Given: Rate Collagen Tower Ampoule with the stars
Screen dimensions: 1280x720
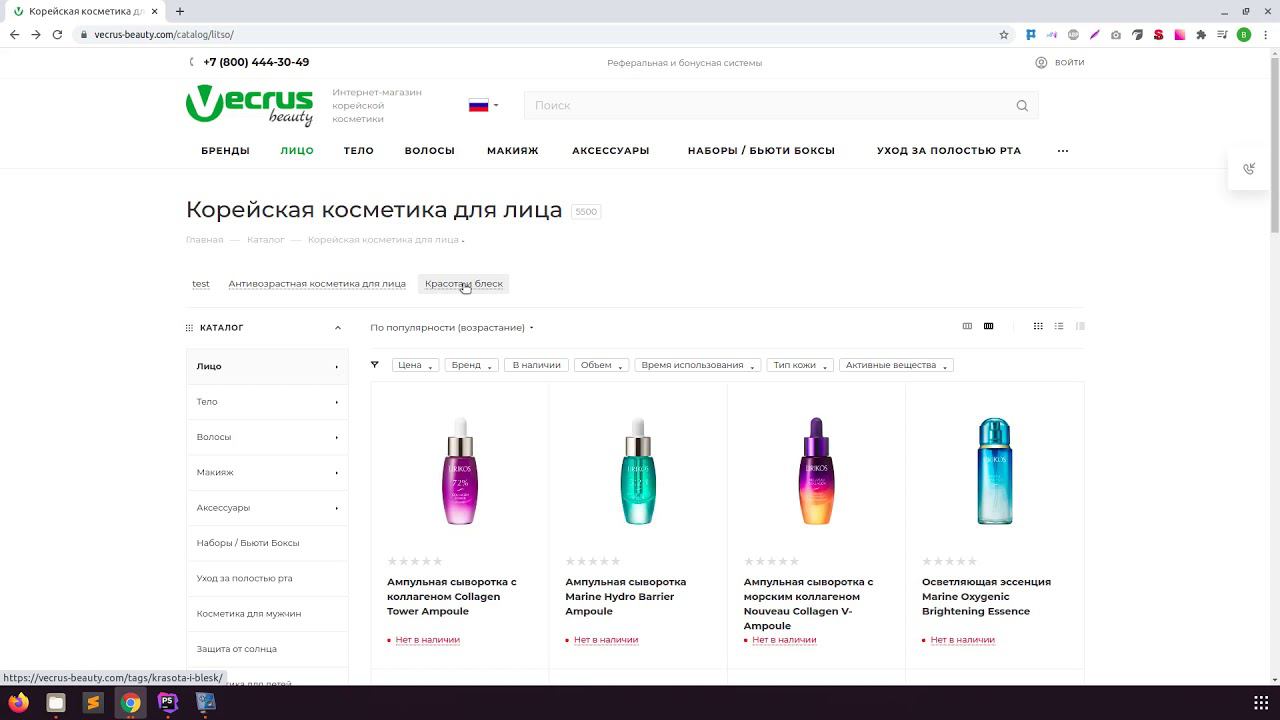Looking at the screenshot, I should (415, 562).
